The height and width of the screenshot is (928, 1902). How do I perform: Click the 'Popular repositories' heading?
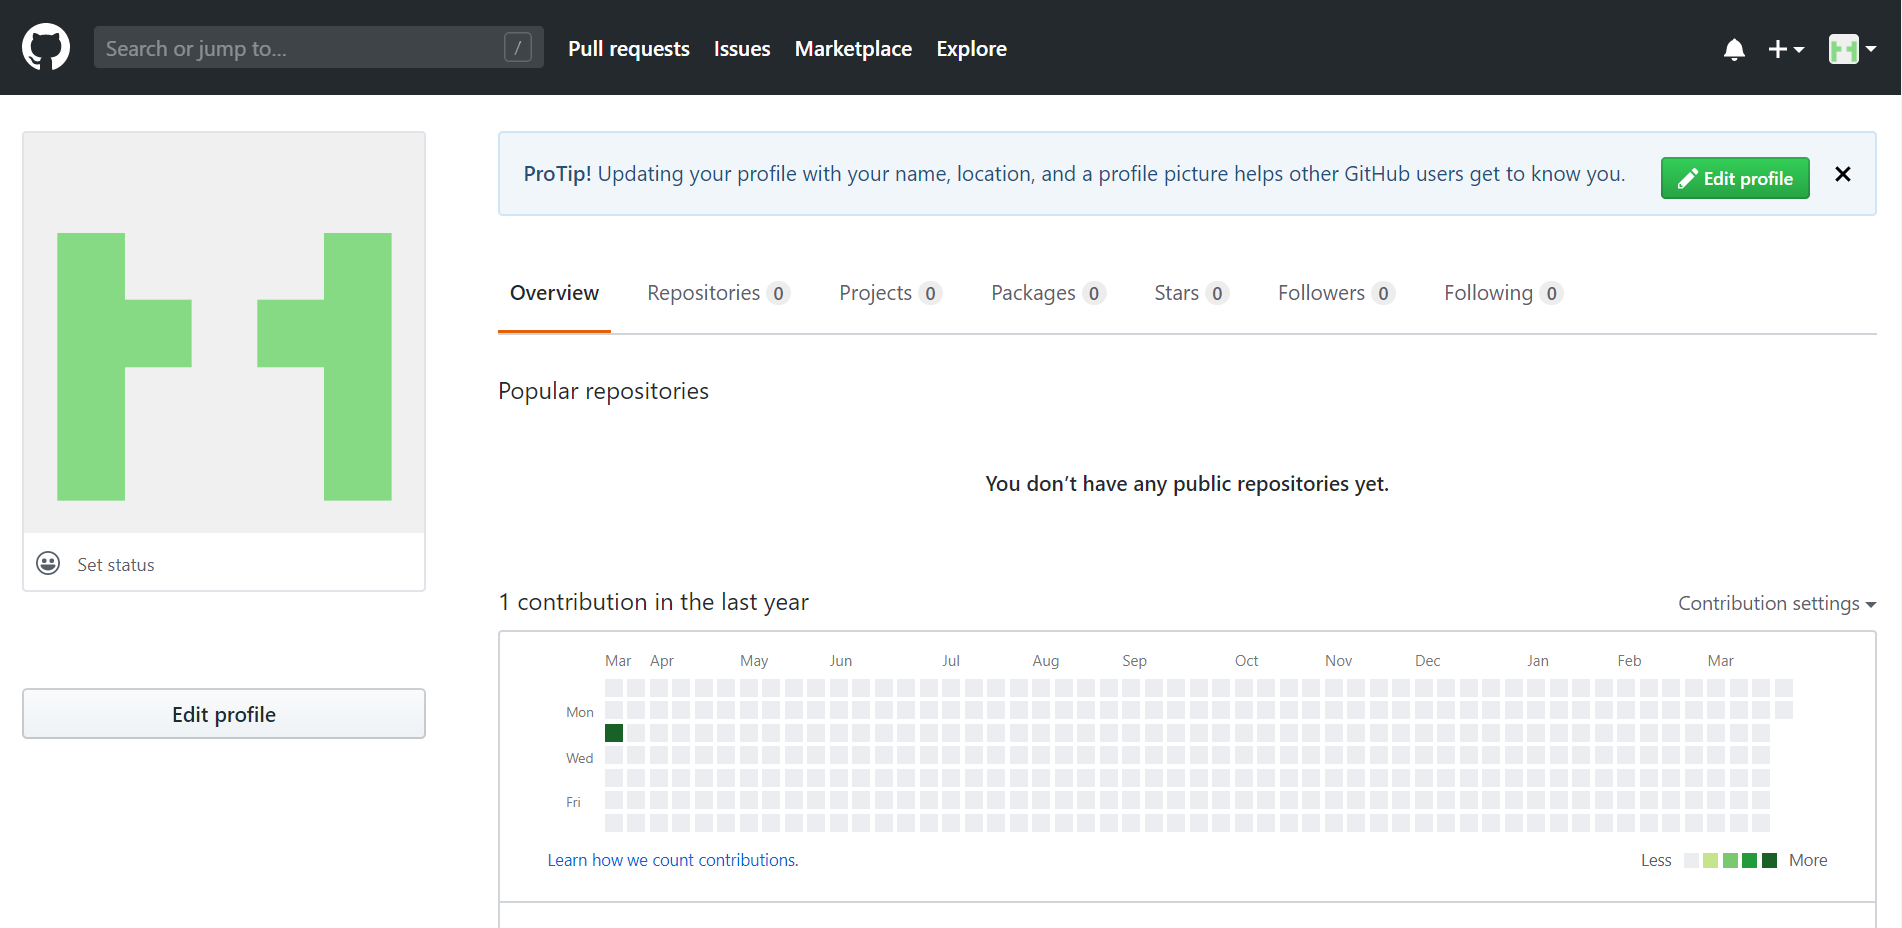tap(603, 391)
